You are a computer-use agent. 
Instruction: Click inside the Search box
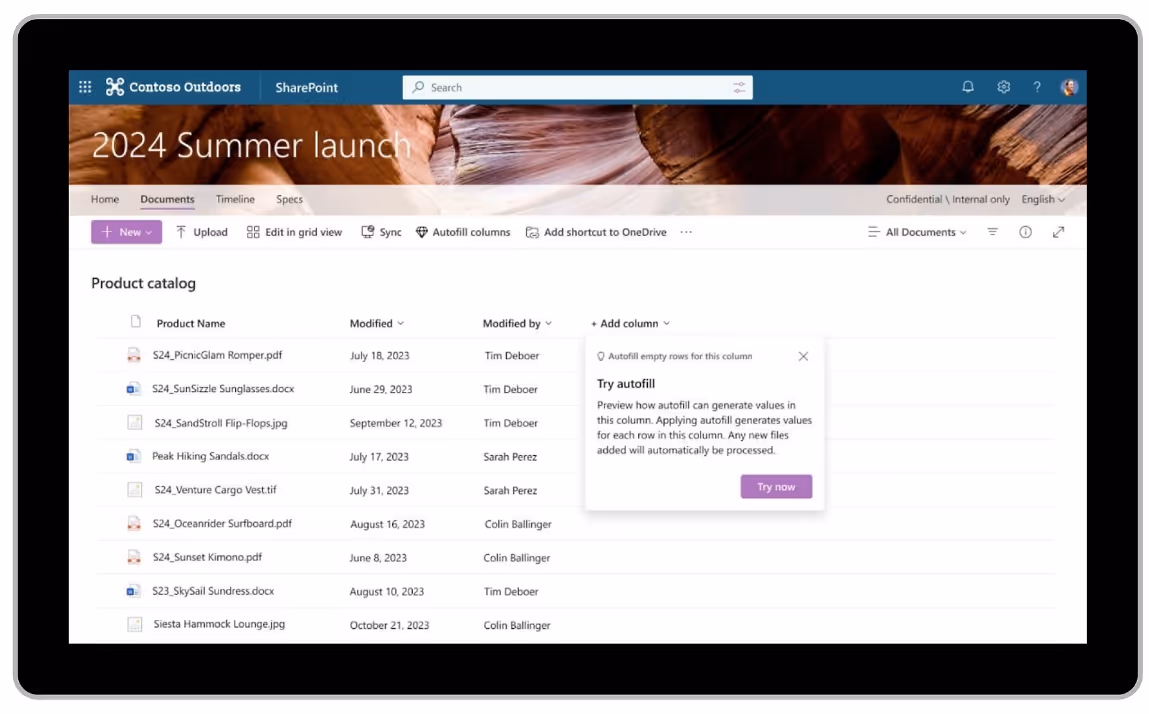click(577, 87)
